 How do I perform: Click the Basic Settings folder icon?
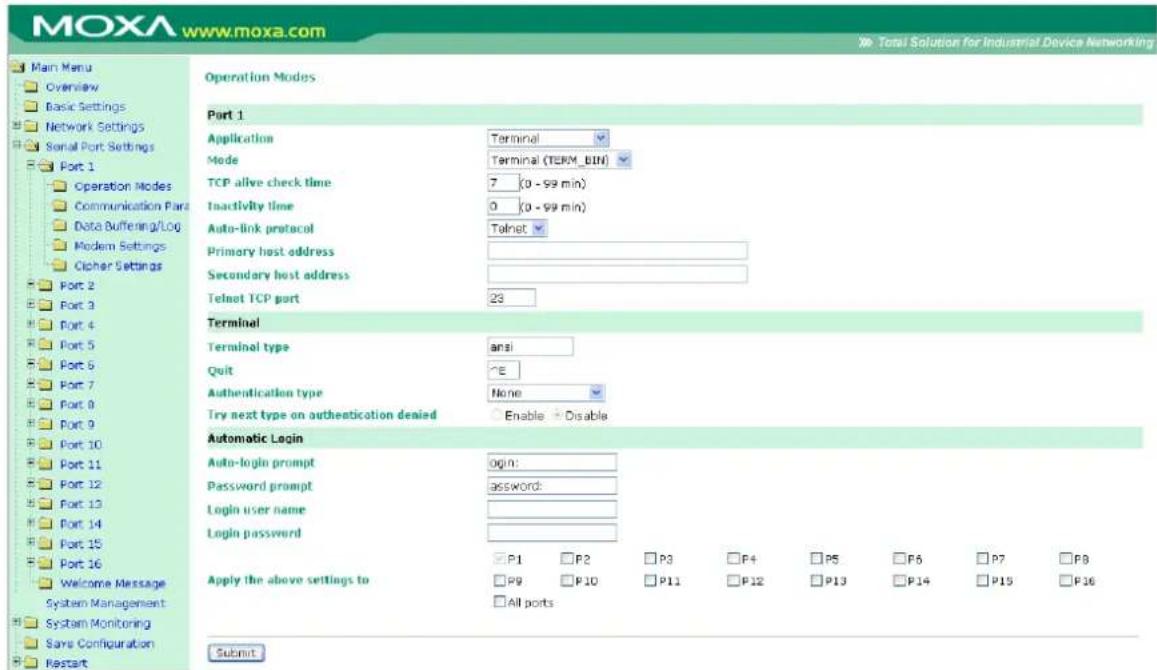[31, 107]
